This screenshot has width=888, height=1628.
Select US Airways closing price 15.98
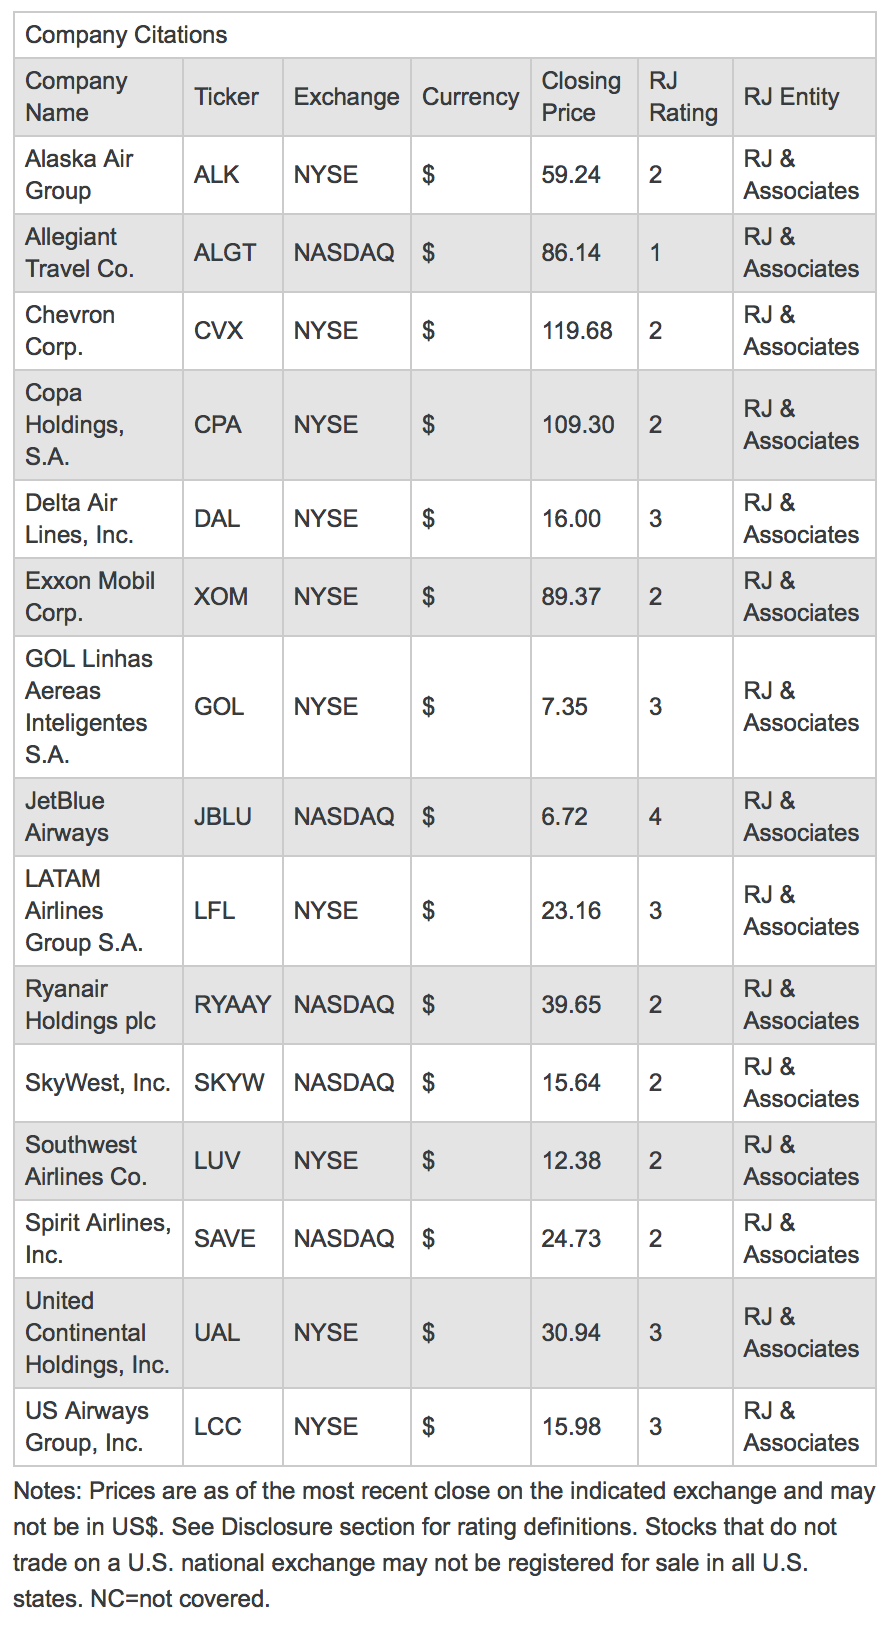571,1427
